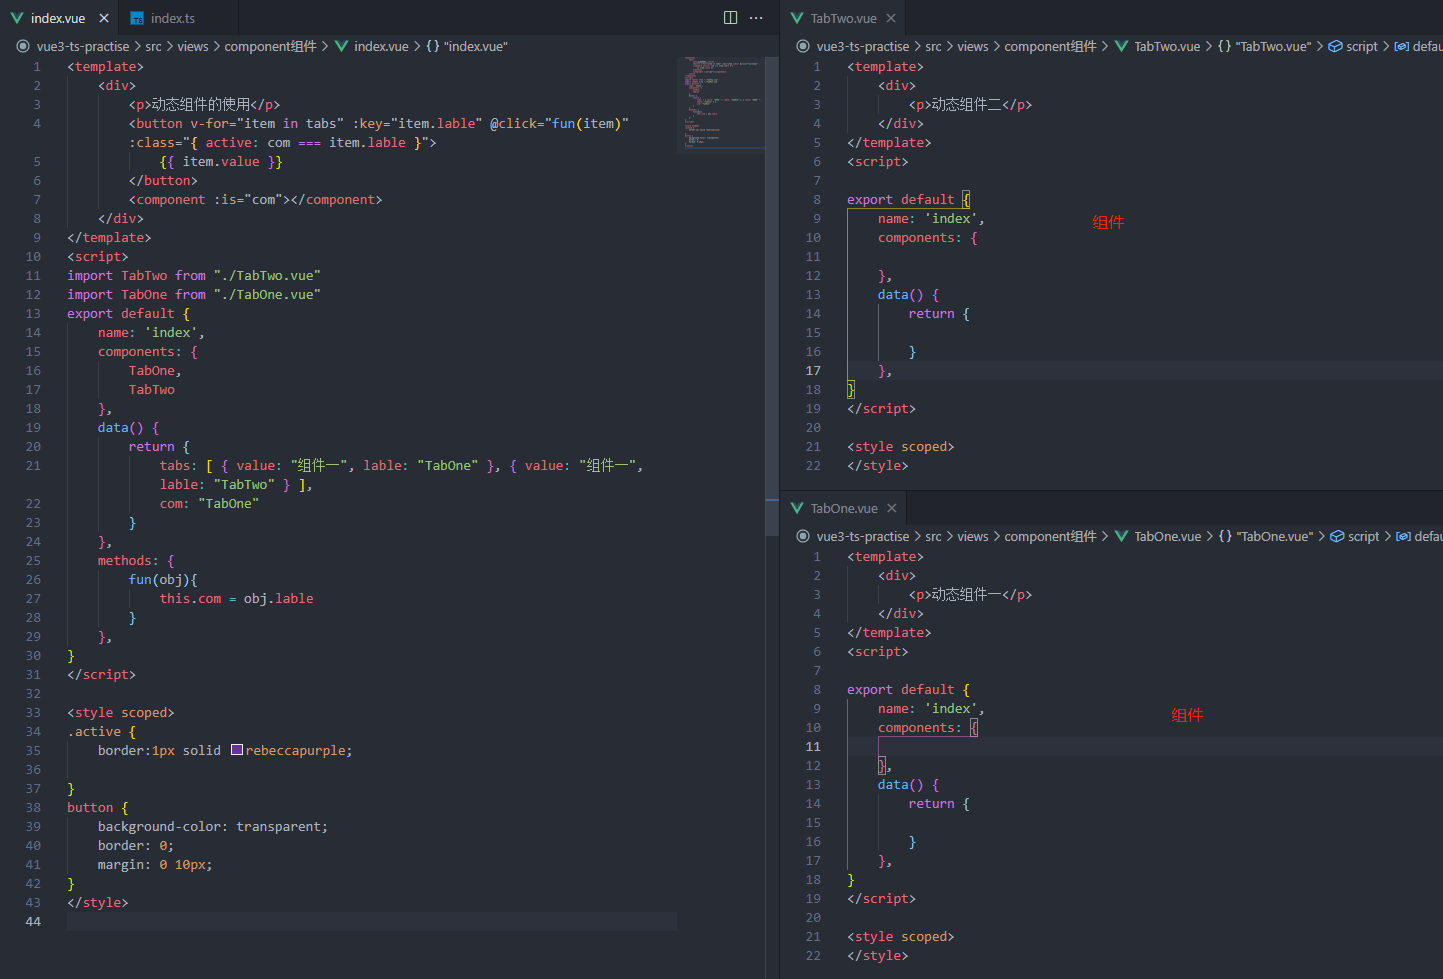The image size is (1443, 979).
Task: Click the split editor right icon
Action: (x=730, y=18)
